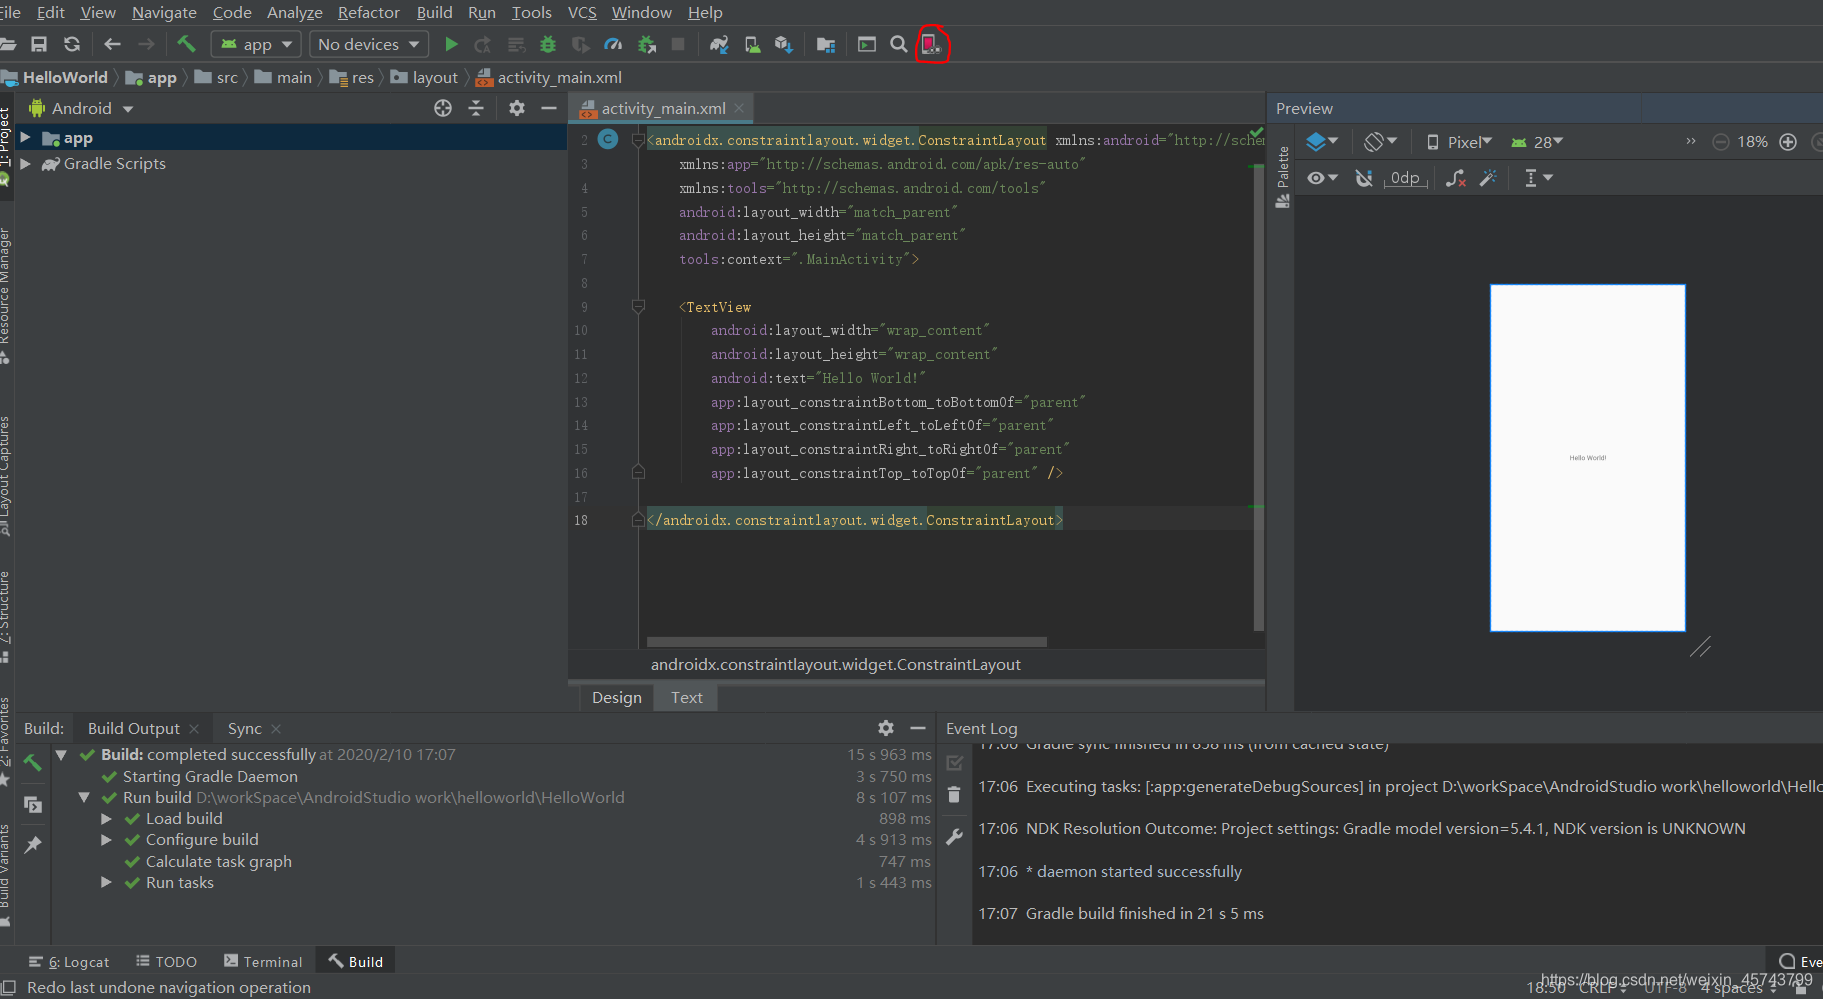Open the Logcat tool window

click(69, 961)
